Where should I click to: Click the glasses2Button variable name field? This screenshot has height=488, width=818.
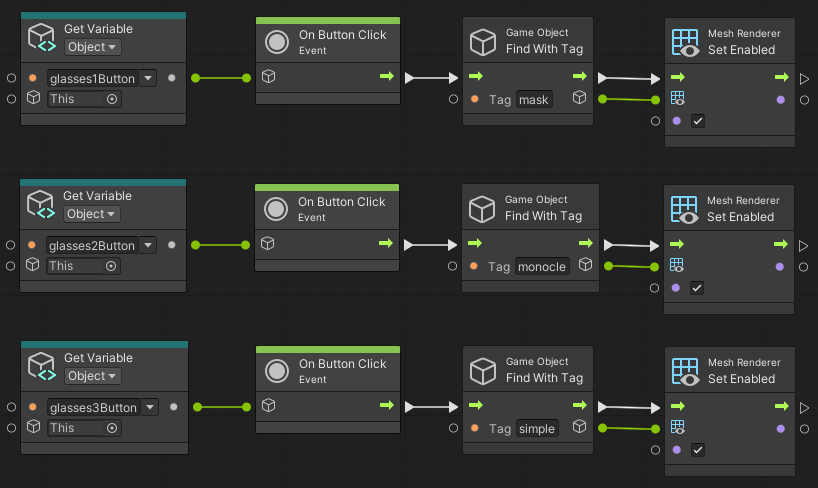pyautogui.click(x=92, y=245)
